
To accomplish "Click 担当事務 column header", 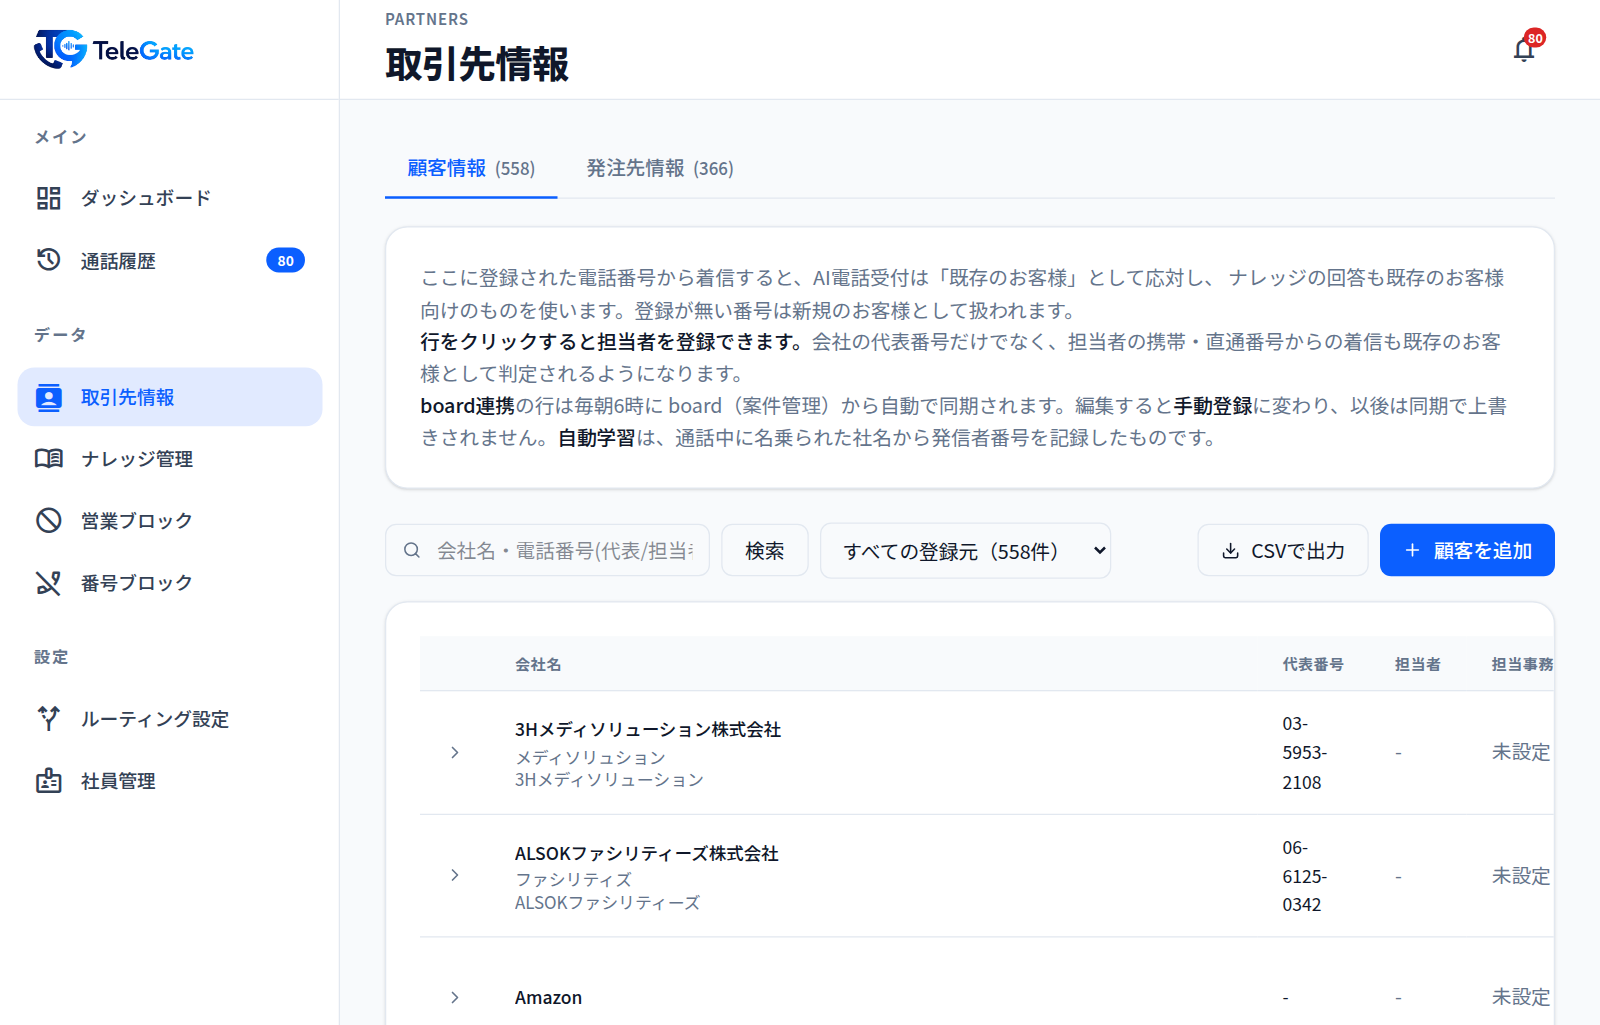I will [1522, 664].
